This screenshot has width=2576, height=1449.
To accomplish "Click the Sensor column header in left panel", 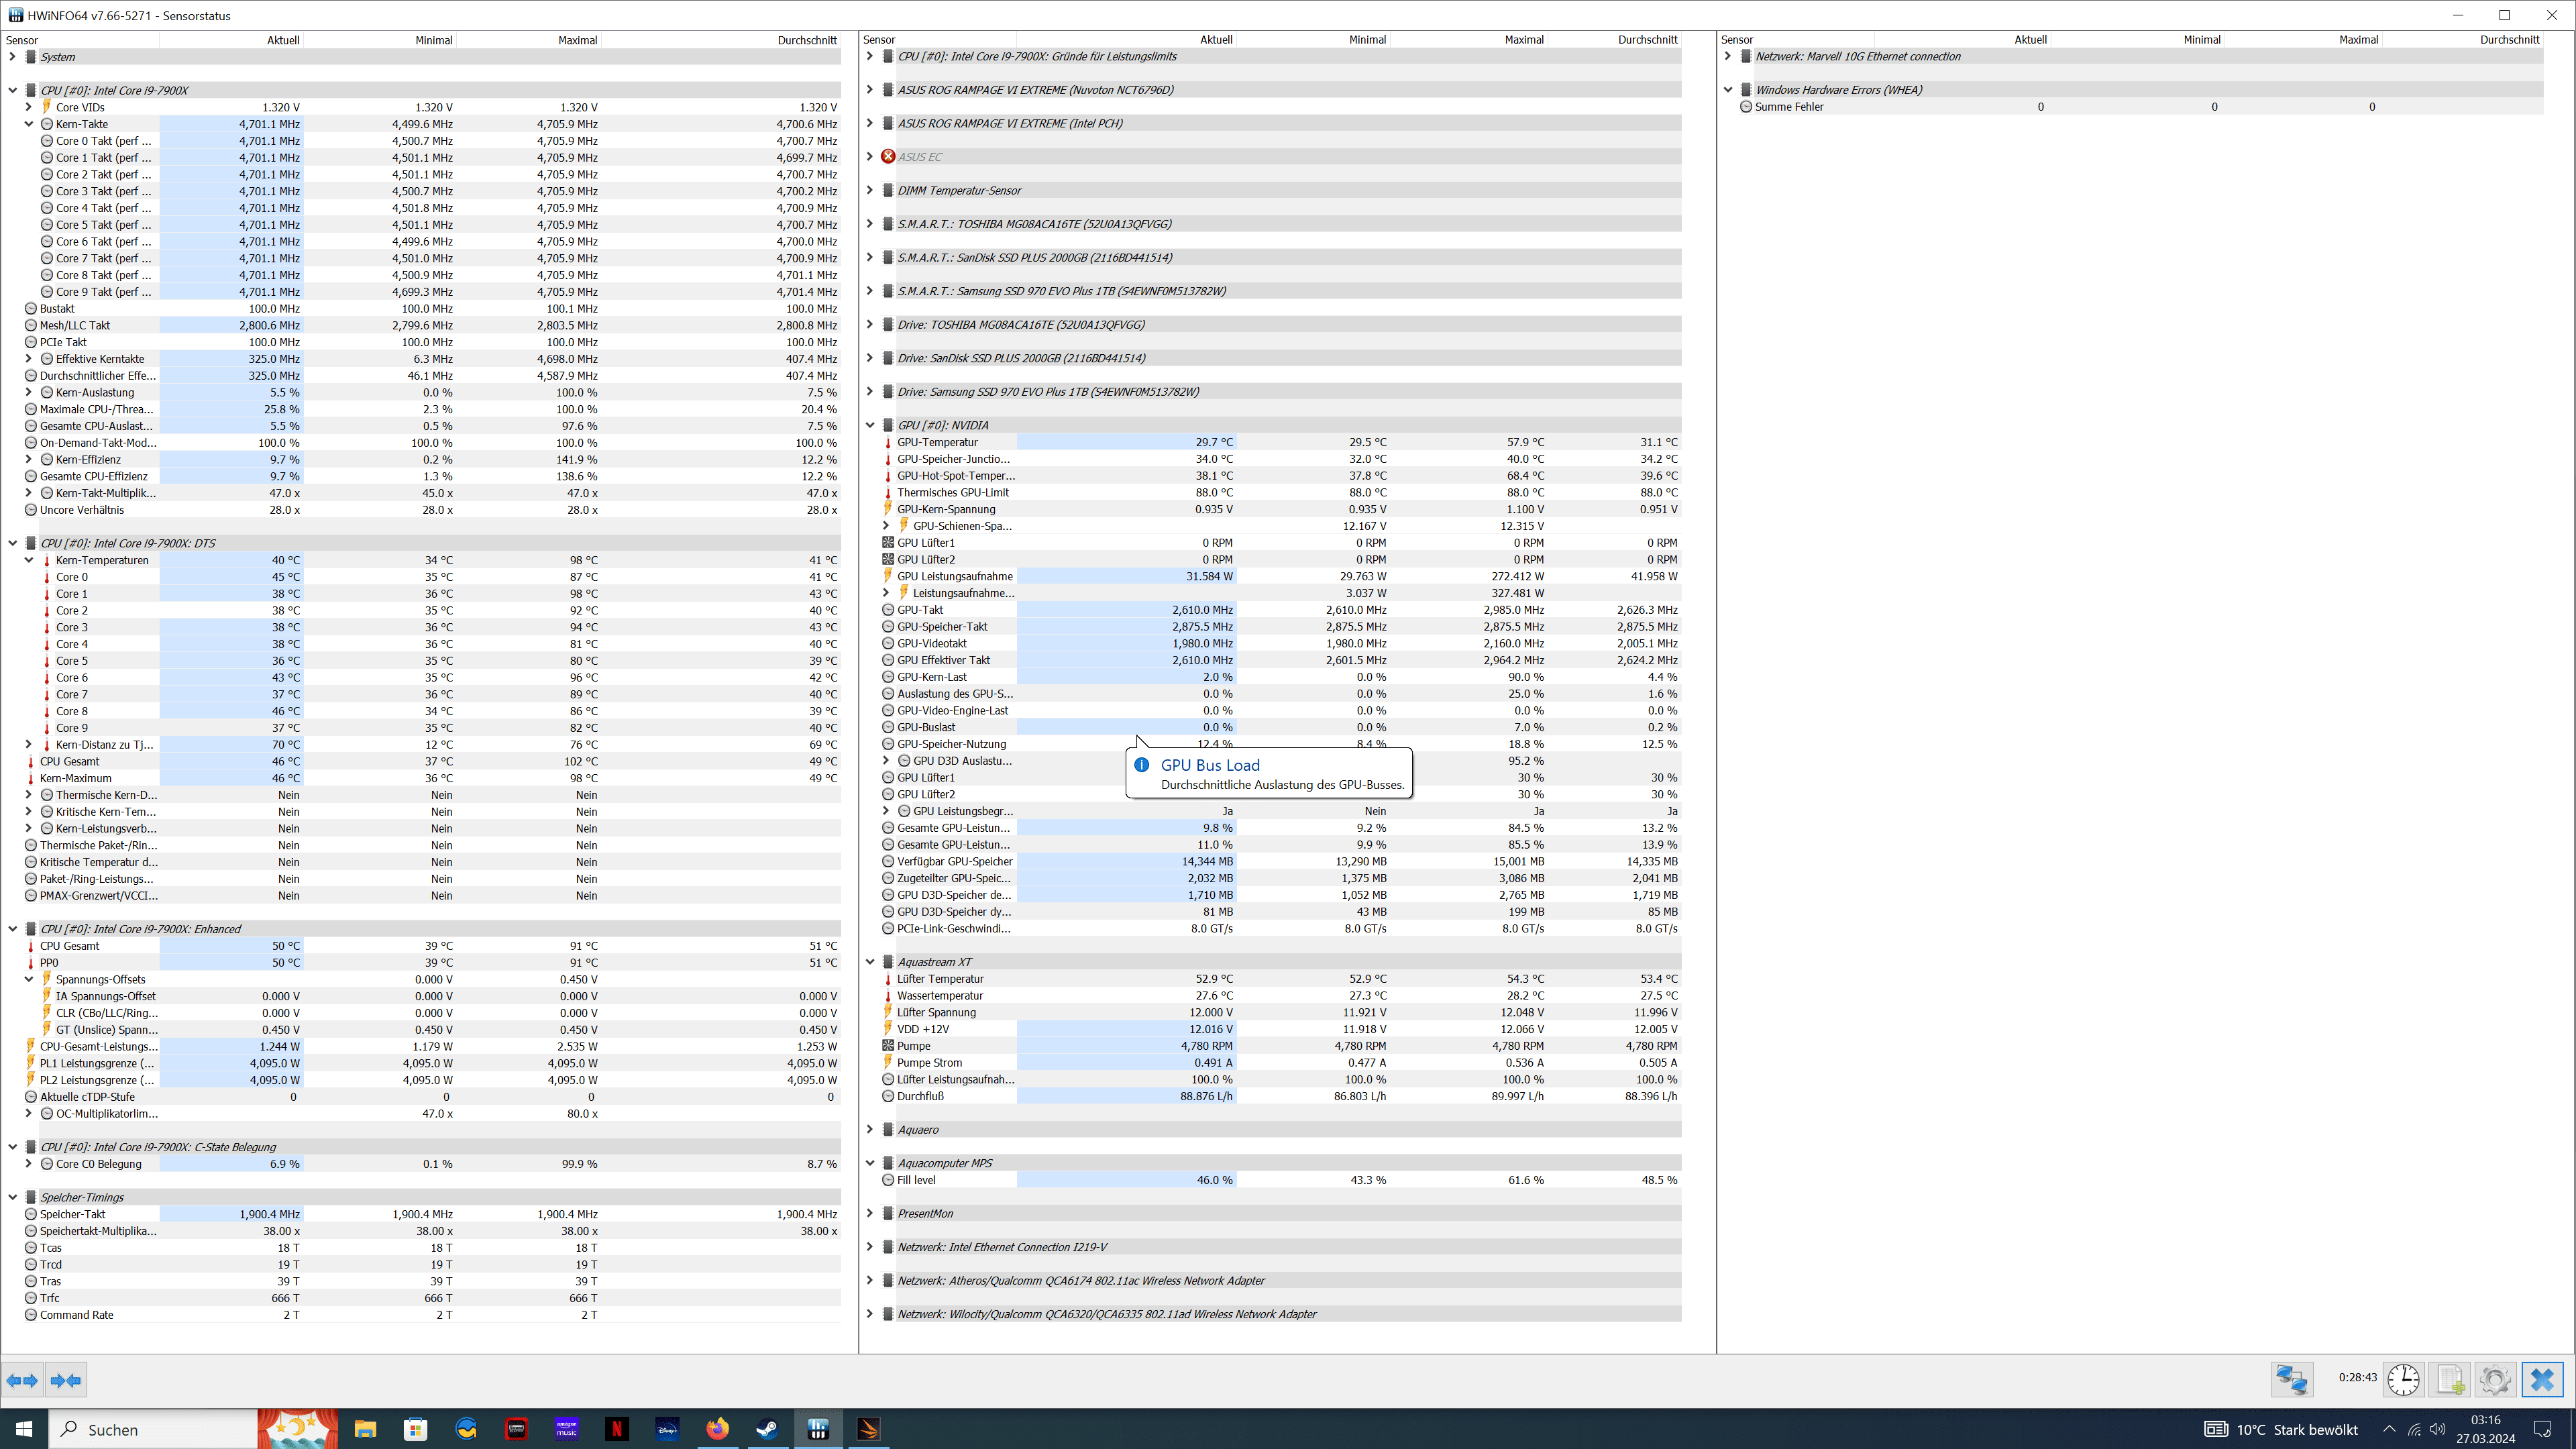I will click(80, 40).
